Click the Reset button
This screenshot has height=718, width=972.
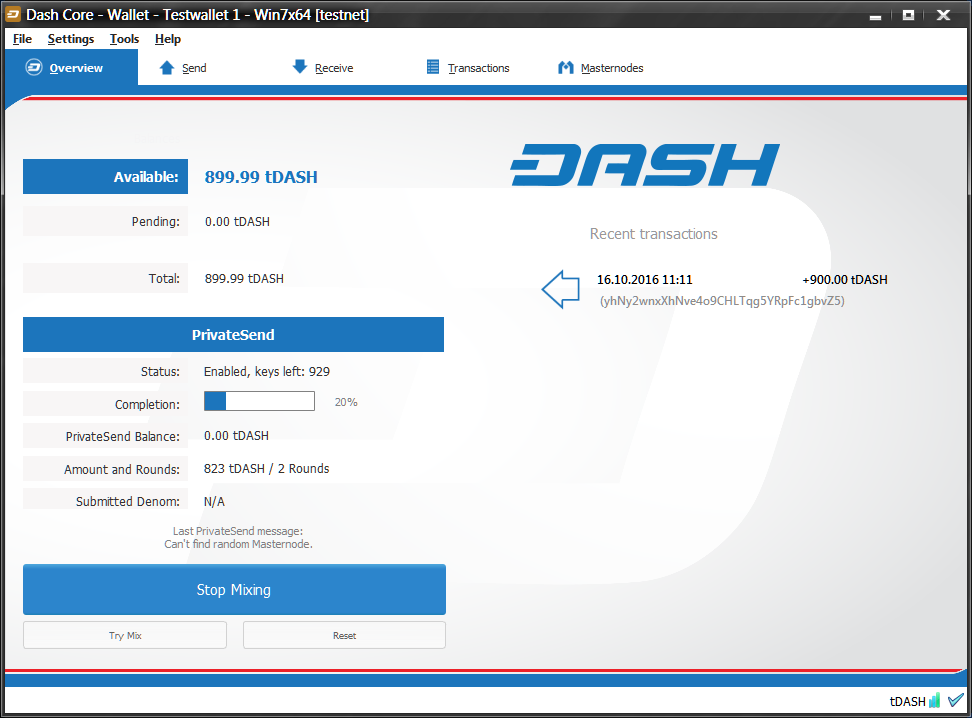[x=344, y=636]
